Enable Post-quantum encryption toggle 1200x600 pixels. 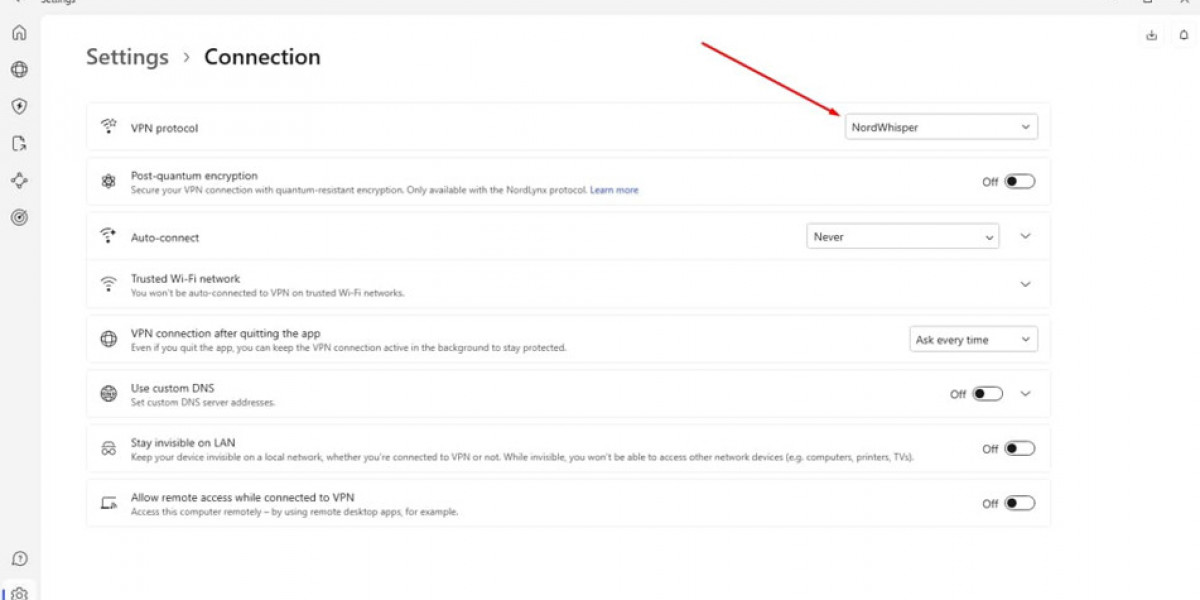(1019, 182)
